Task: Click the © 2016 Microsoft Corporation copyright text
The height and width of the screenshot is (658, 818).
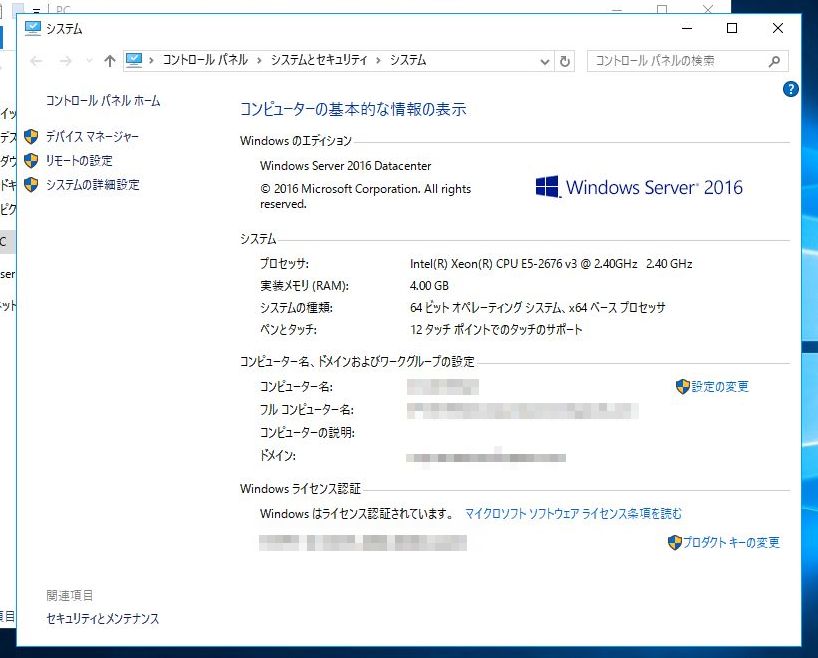Action: [365, 196]
